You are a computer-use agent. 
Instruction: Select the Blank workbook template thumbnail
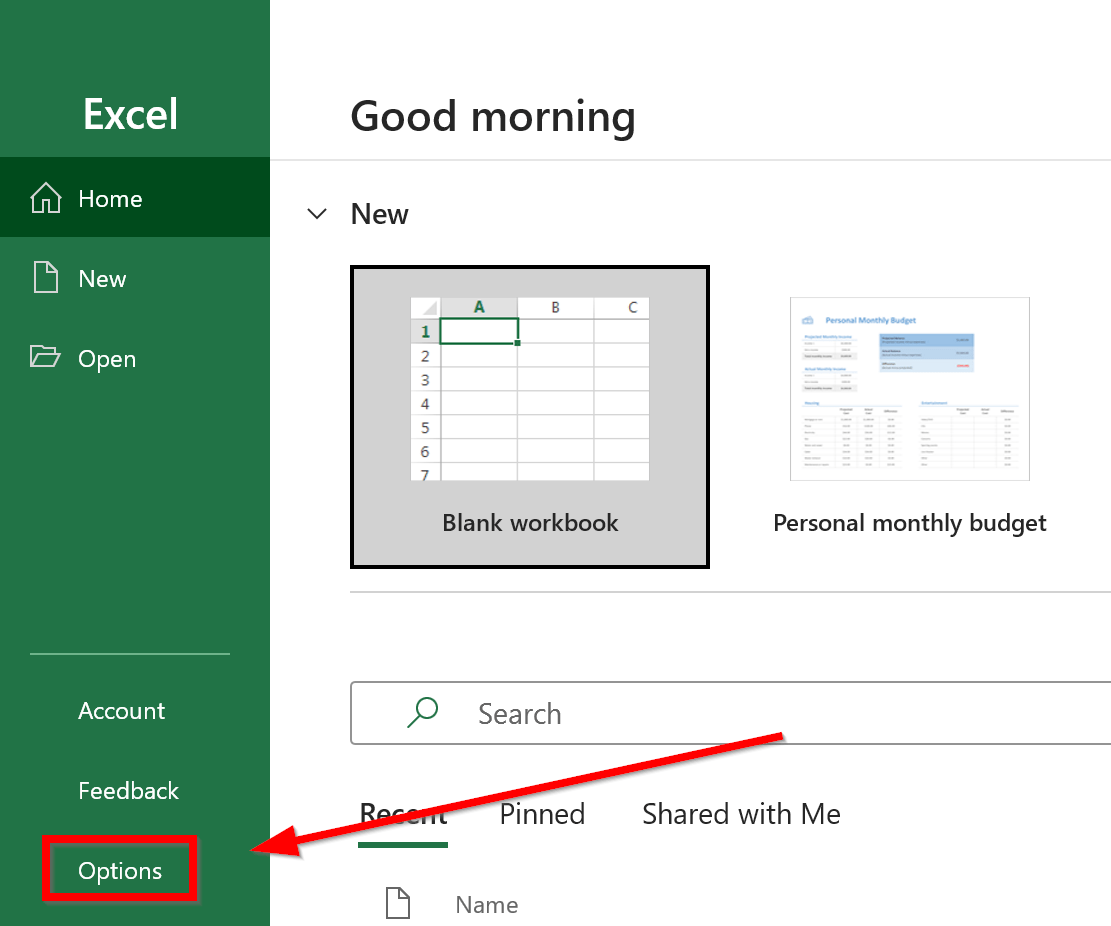(529, 417)
